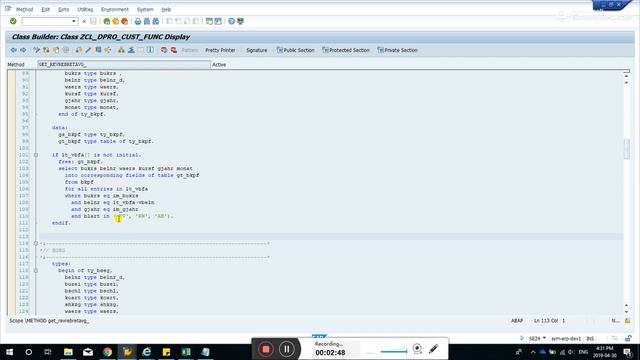This screenshot has height=360, width=640.
Task: Open Excel from the taskbar
Action: click(186, 352)
